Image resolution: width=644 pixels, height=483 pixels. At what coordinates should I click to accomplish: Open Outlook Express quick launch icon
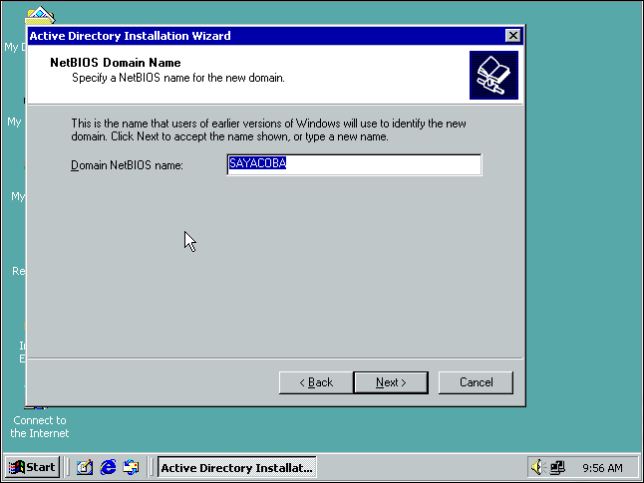pyautogui.click(x=131, y=467)
